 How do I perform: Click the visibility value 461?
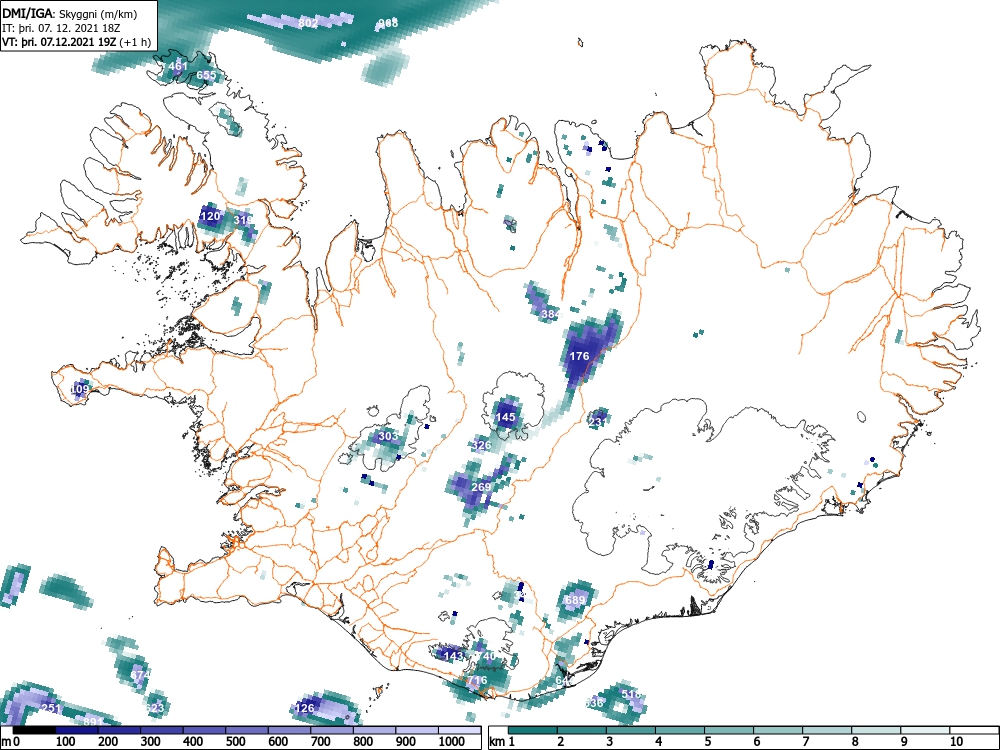[178, 66]
